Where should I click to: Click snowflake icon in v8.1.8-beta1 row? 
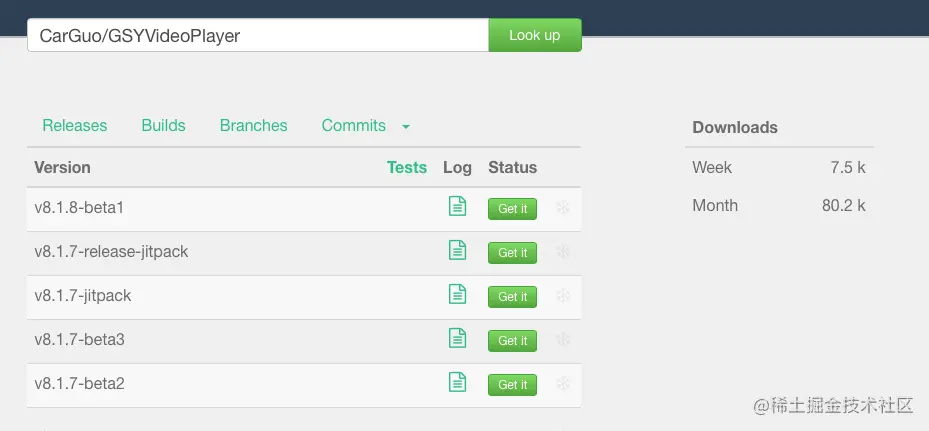tap(563, 207)
